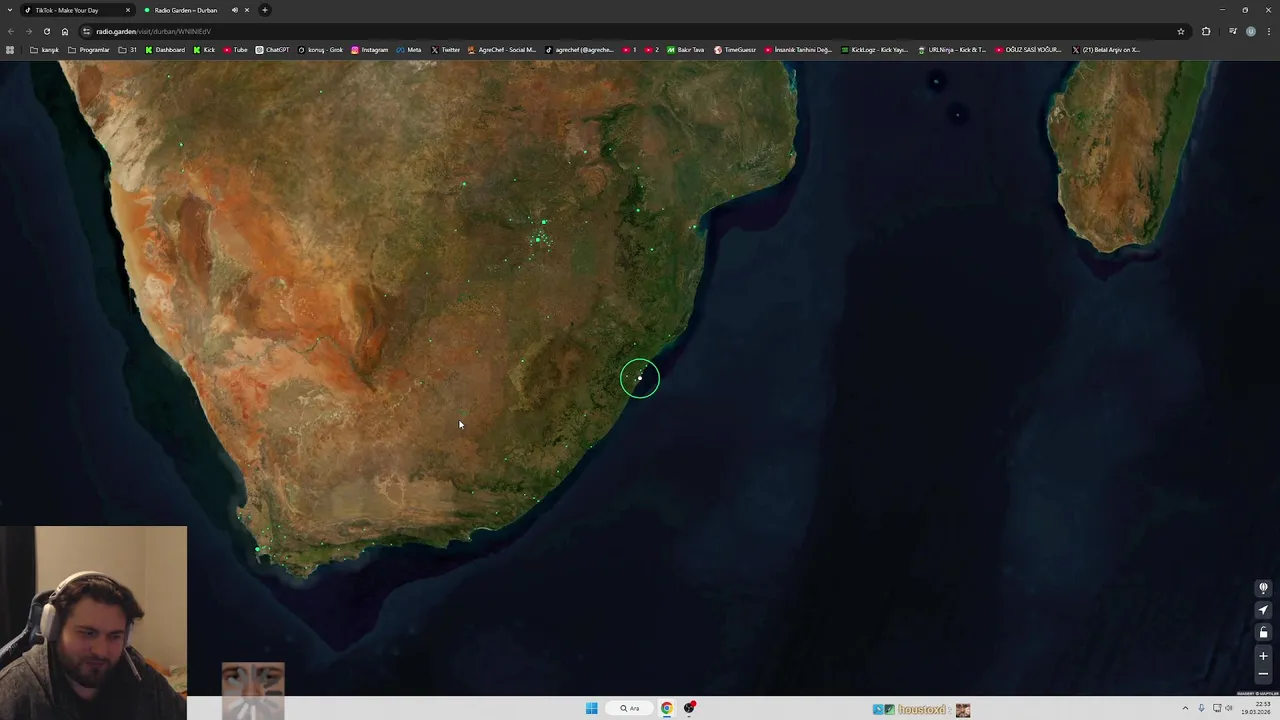Image resolution: width=1280 pixels, height=720 pixels.
Task: Open the apps grid in bookmarks bar
Action: pos(10,50)
